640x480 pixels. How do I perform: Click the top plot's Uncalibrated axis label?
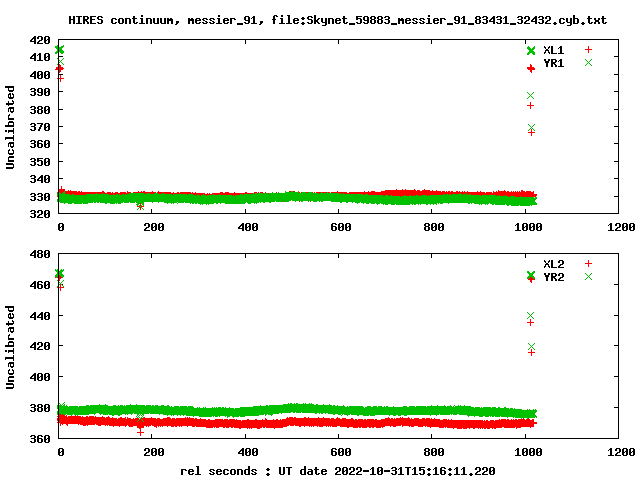click(10, 127)
